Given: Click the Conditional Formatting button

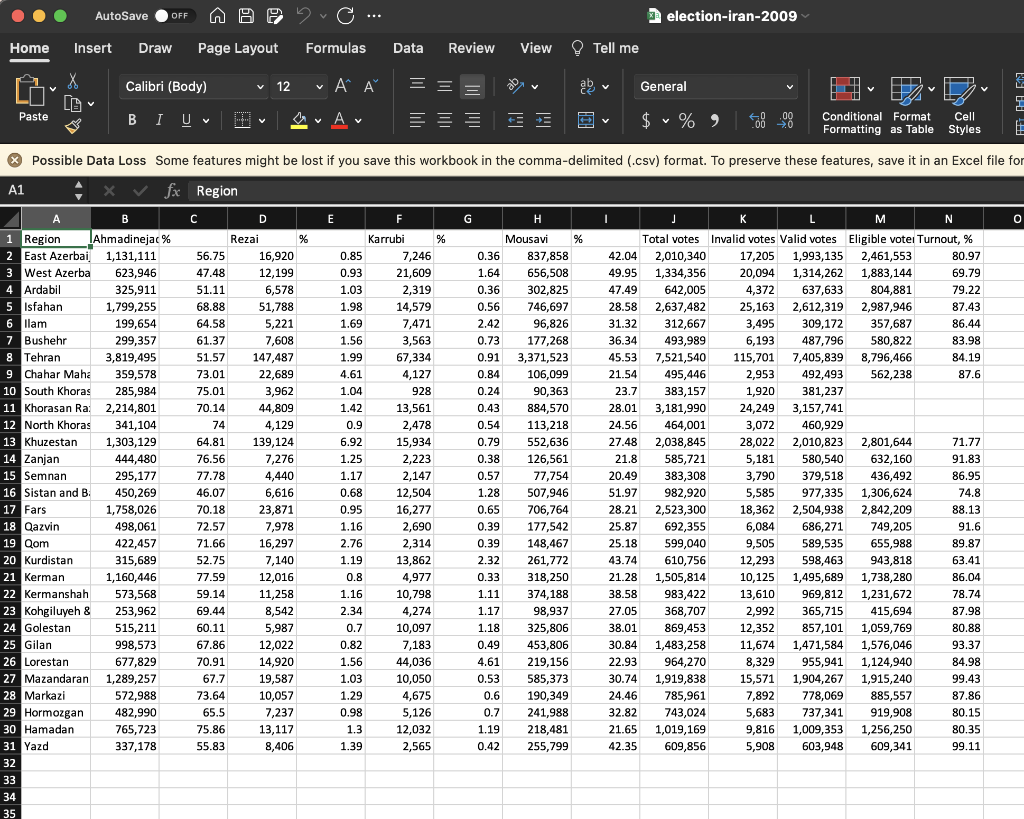Looking at the screenshot, I should [851, 105].
